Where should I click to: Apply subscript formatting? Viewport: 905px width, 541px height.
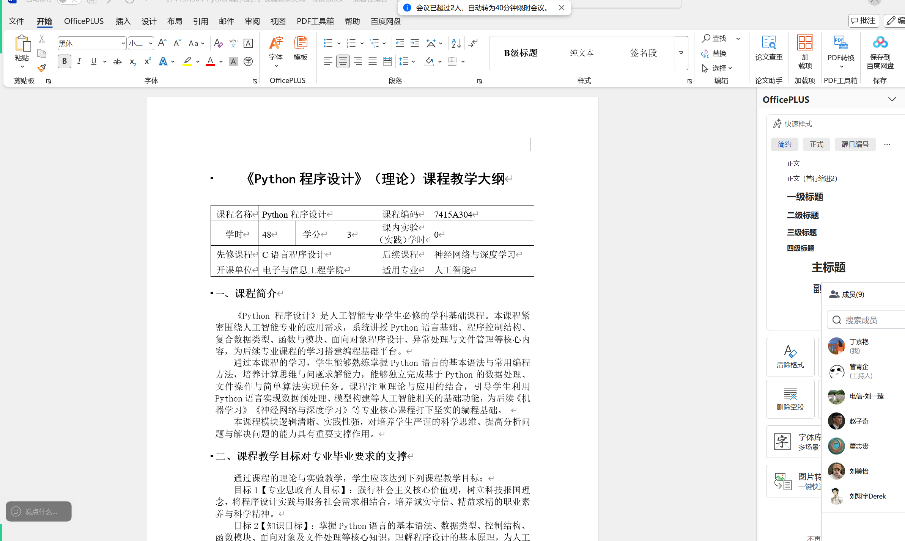click(x=133, y=61)
